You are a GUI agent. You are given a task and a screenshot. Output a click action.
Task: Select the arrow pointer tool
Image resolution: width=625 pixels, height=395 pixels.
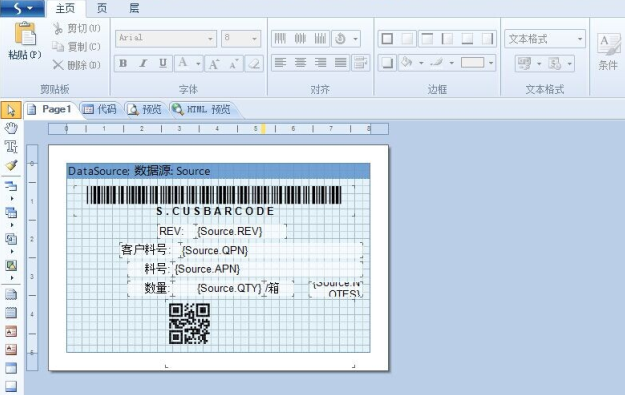click(x=11, y=110)
